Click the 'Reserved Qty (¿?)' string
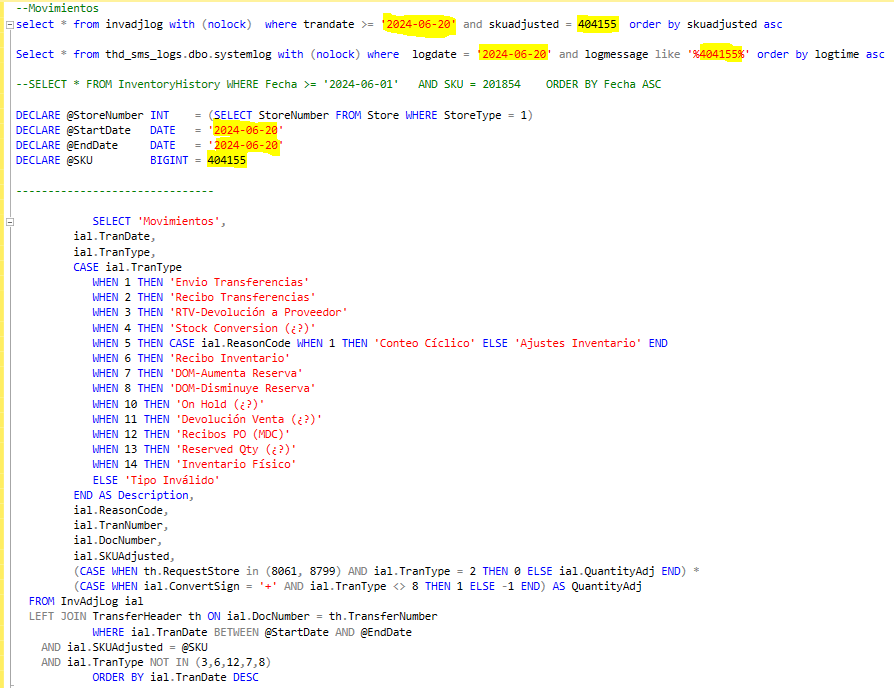This screenshot has height=688, width=894. (x=236, y=449)
